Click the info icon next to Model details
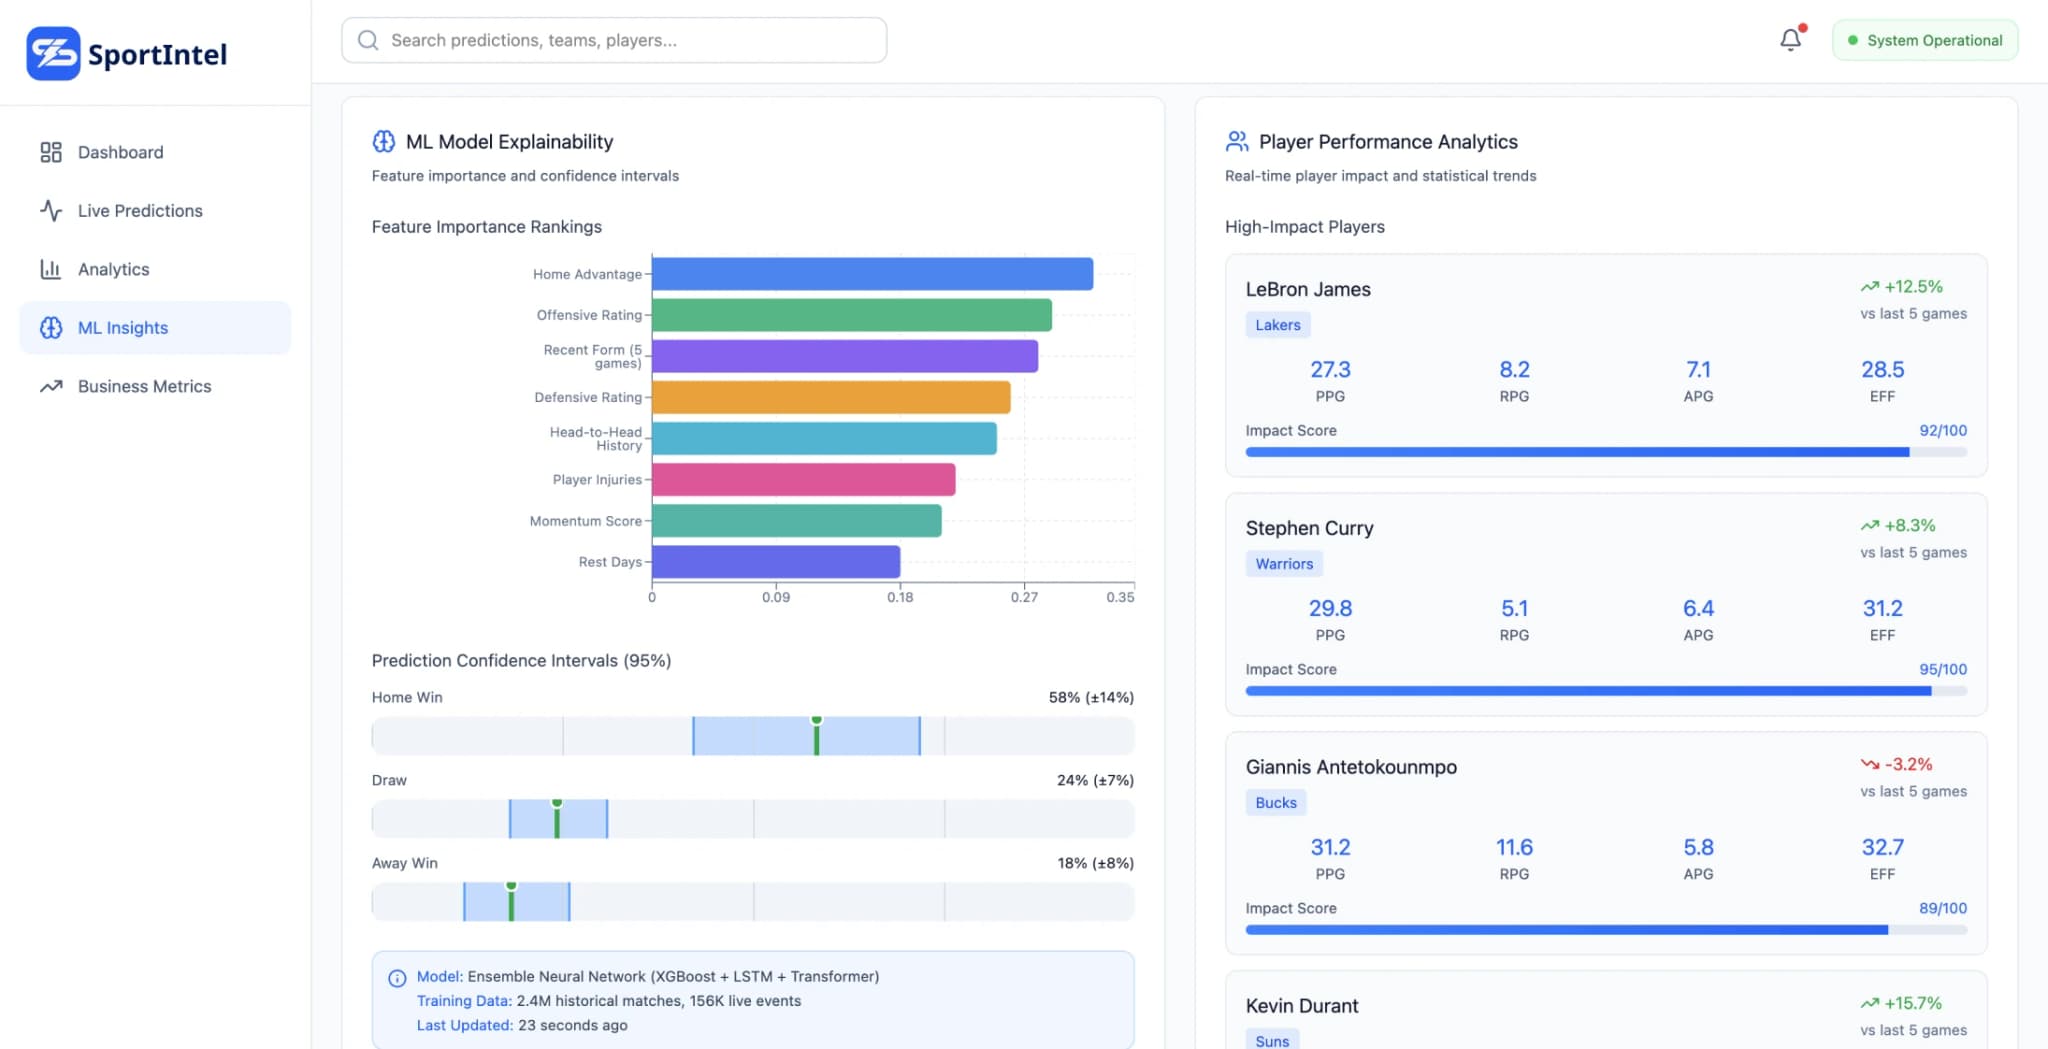Viewport: 2048px width, 1049px height. [397, 977]
